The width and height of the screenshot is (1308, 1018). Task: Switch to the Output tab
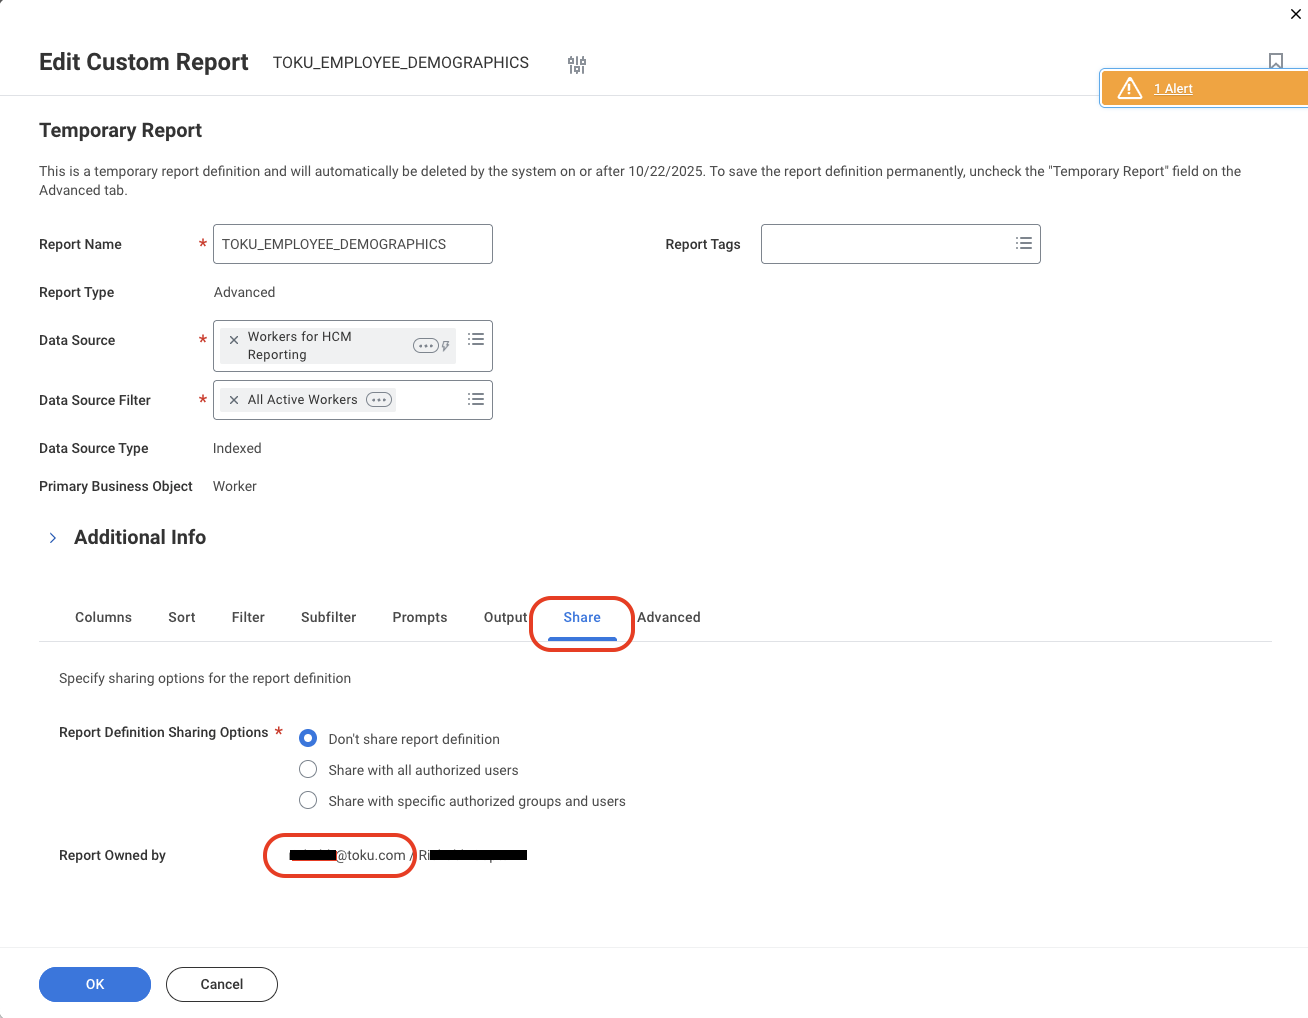[x=505, y=617]
